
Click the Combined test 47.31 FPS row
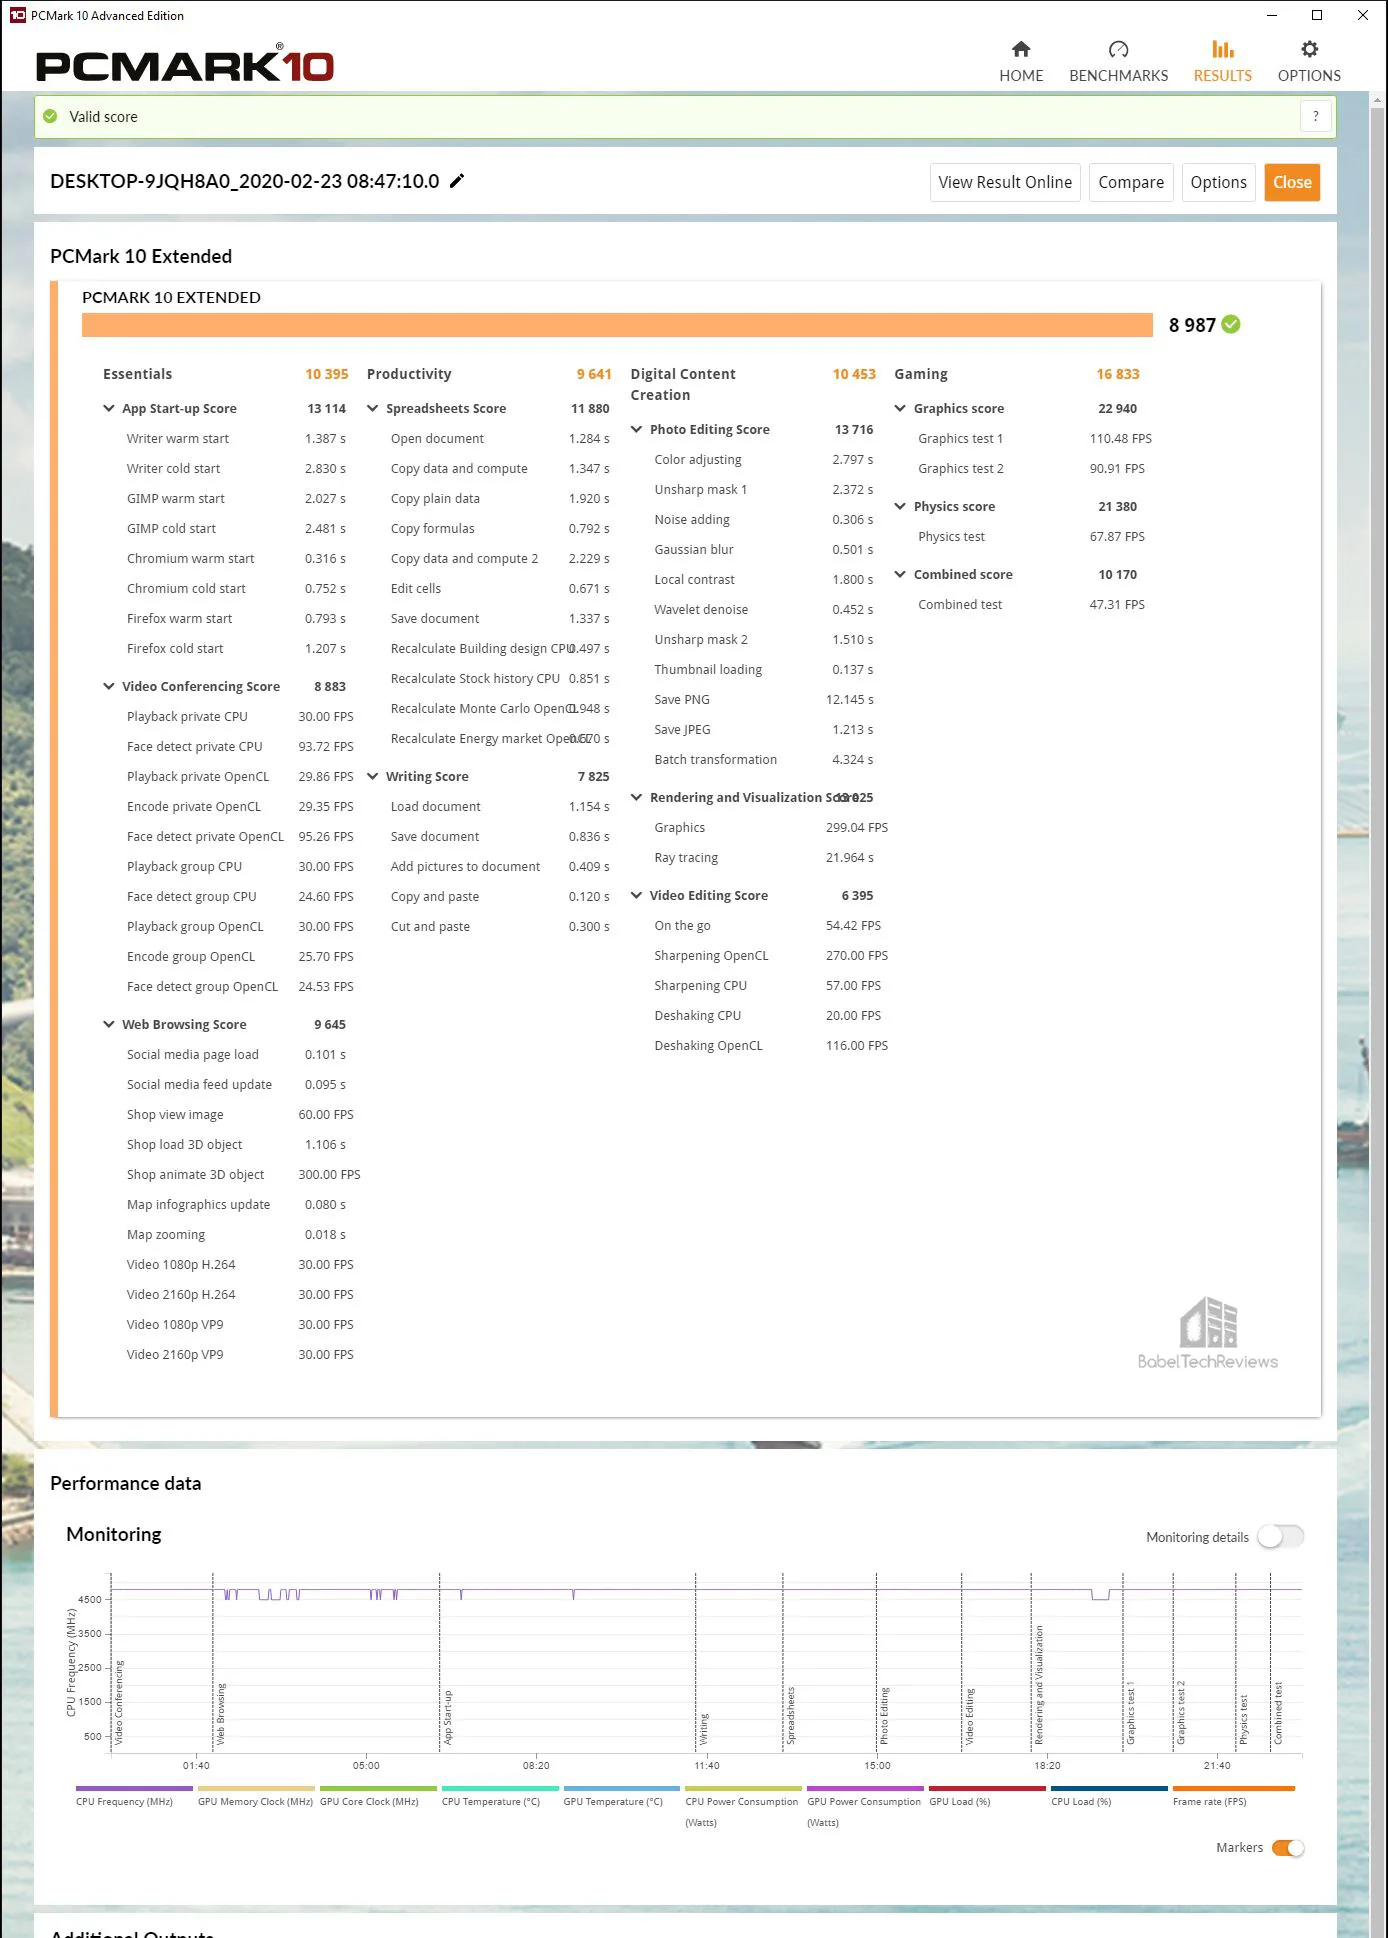pyautogui.click(x=1031, y=604)
